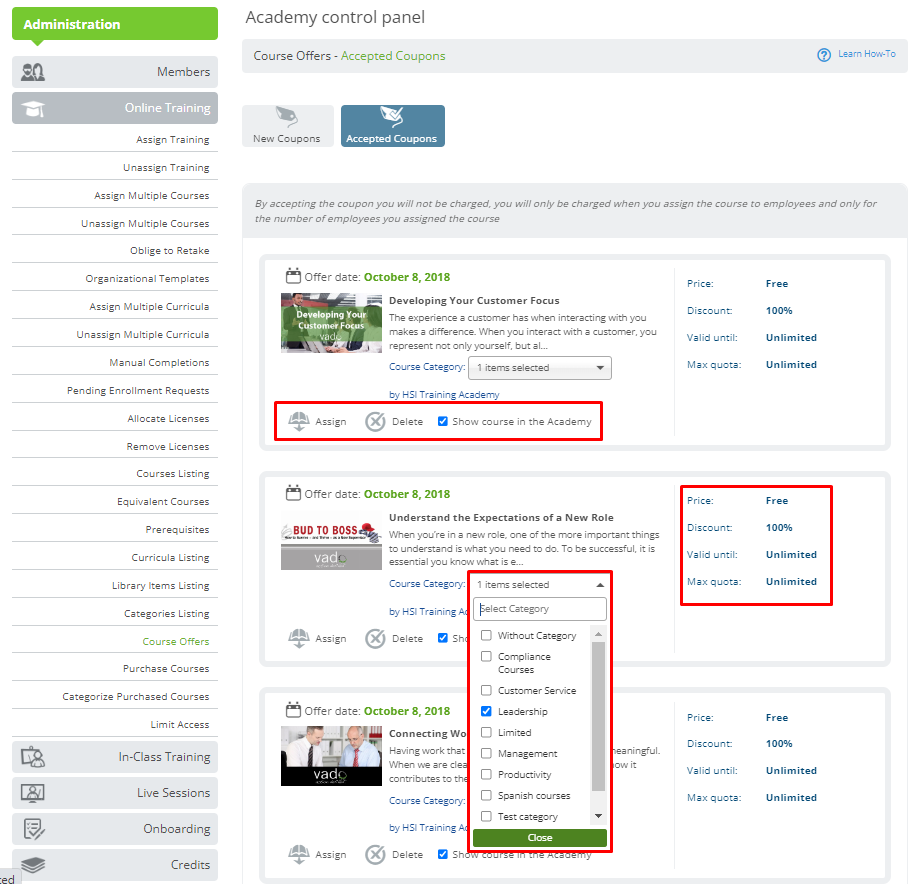Open Limit Access menu item
911x884 pixels.
point(180,724)
